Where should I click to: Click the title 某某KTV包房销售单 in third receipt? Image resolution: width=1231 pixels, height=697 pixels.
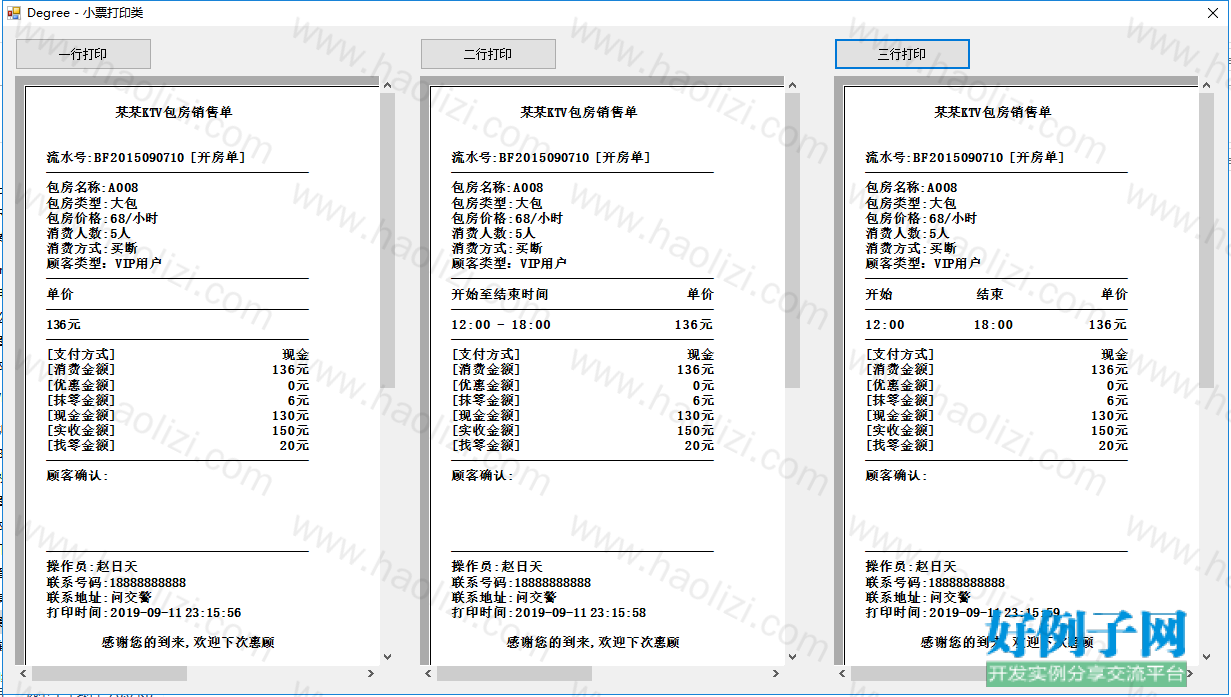click(x=993, y=113)
